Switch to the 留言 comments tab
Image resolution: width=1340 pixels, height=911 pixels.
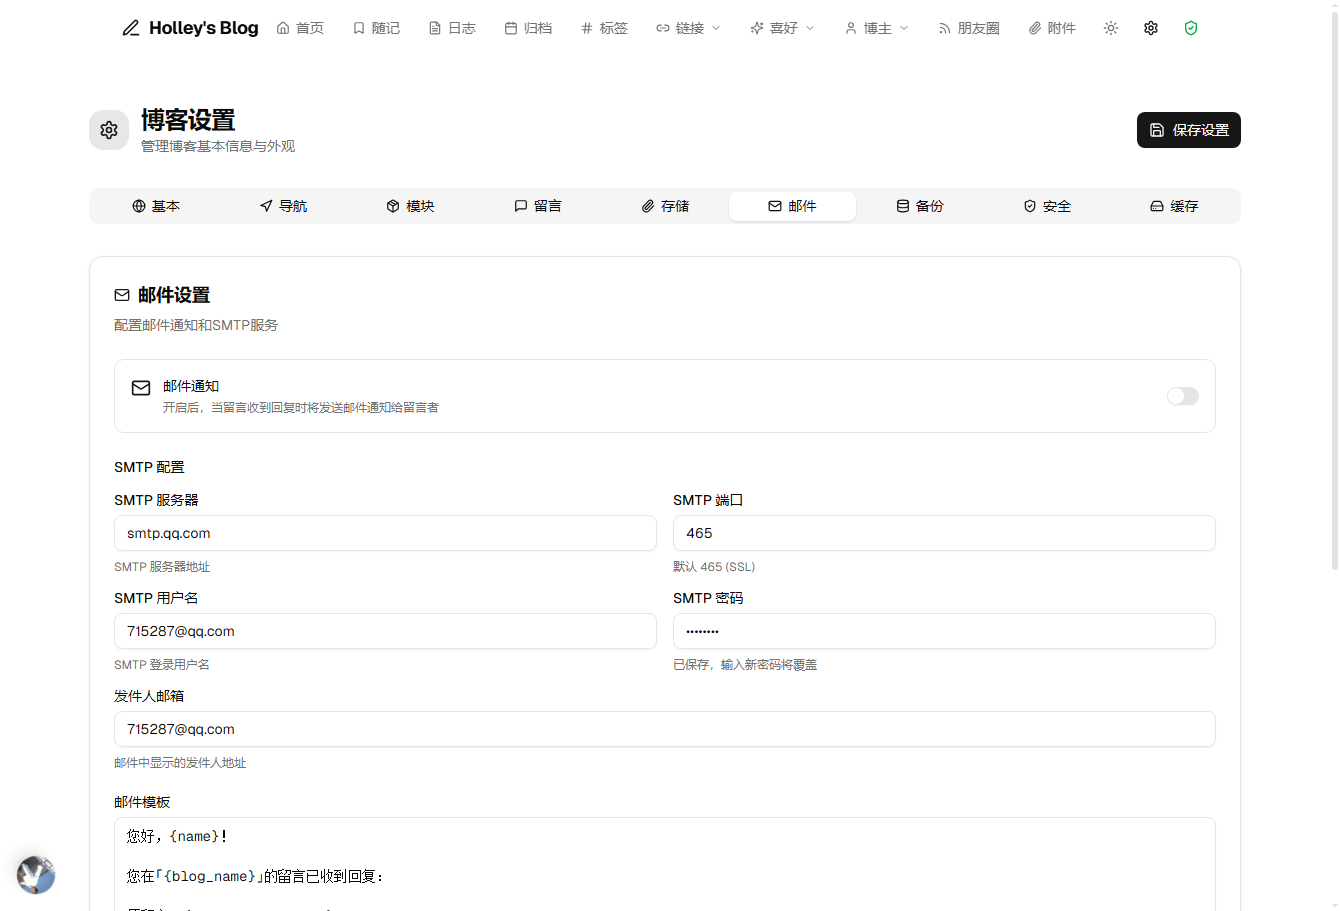pos(538,206)
